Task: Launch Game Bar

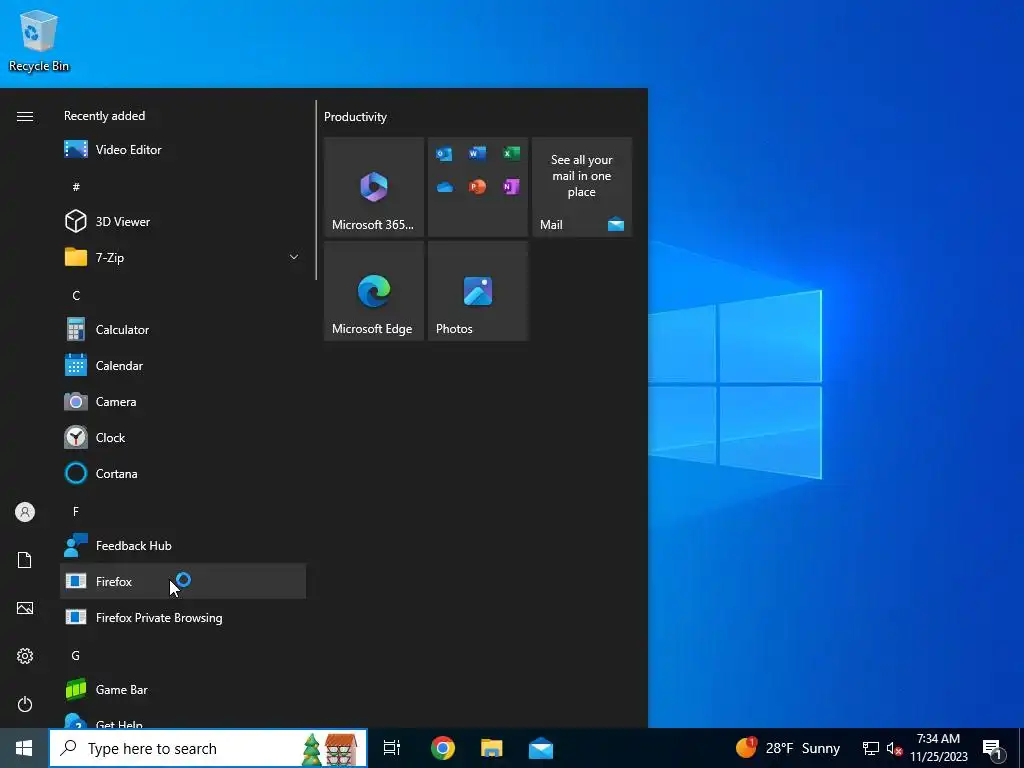Action: click(x=183, y=690)
